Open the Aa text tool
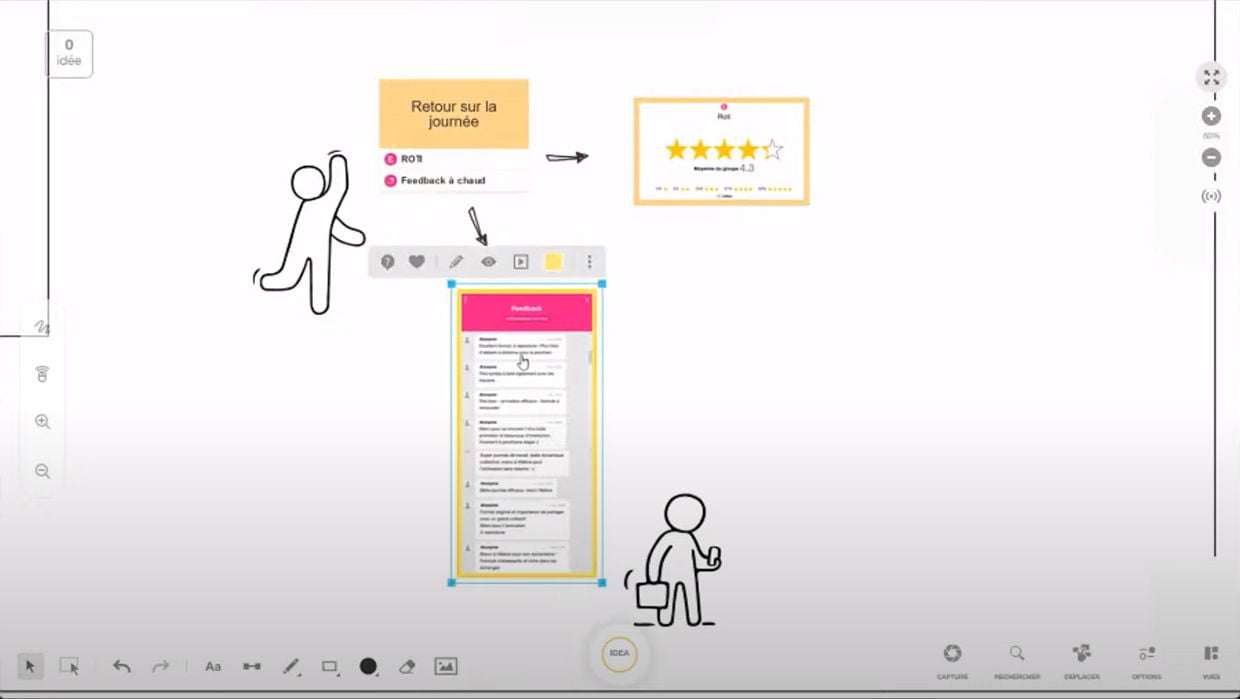 tap(213, 666)
